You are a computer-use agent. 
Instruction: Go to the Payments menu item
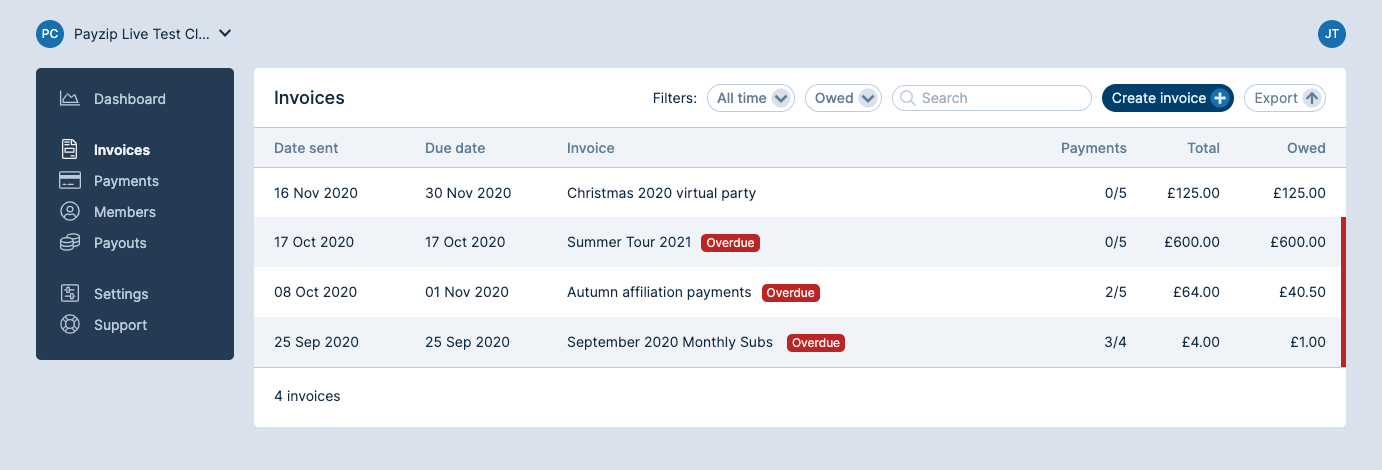[126, 181]
